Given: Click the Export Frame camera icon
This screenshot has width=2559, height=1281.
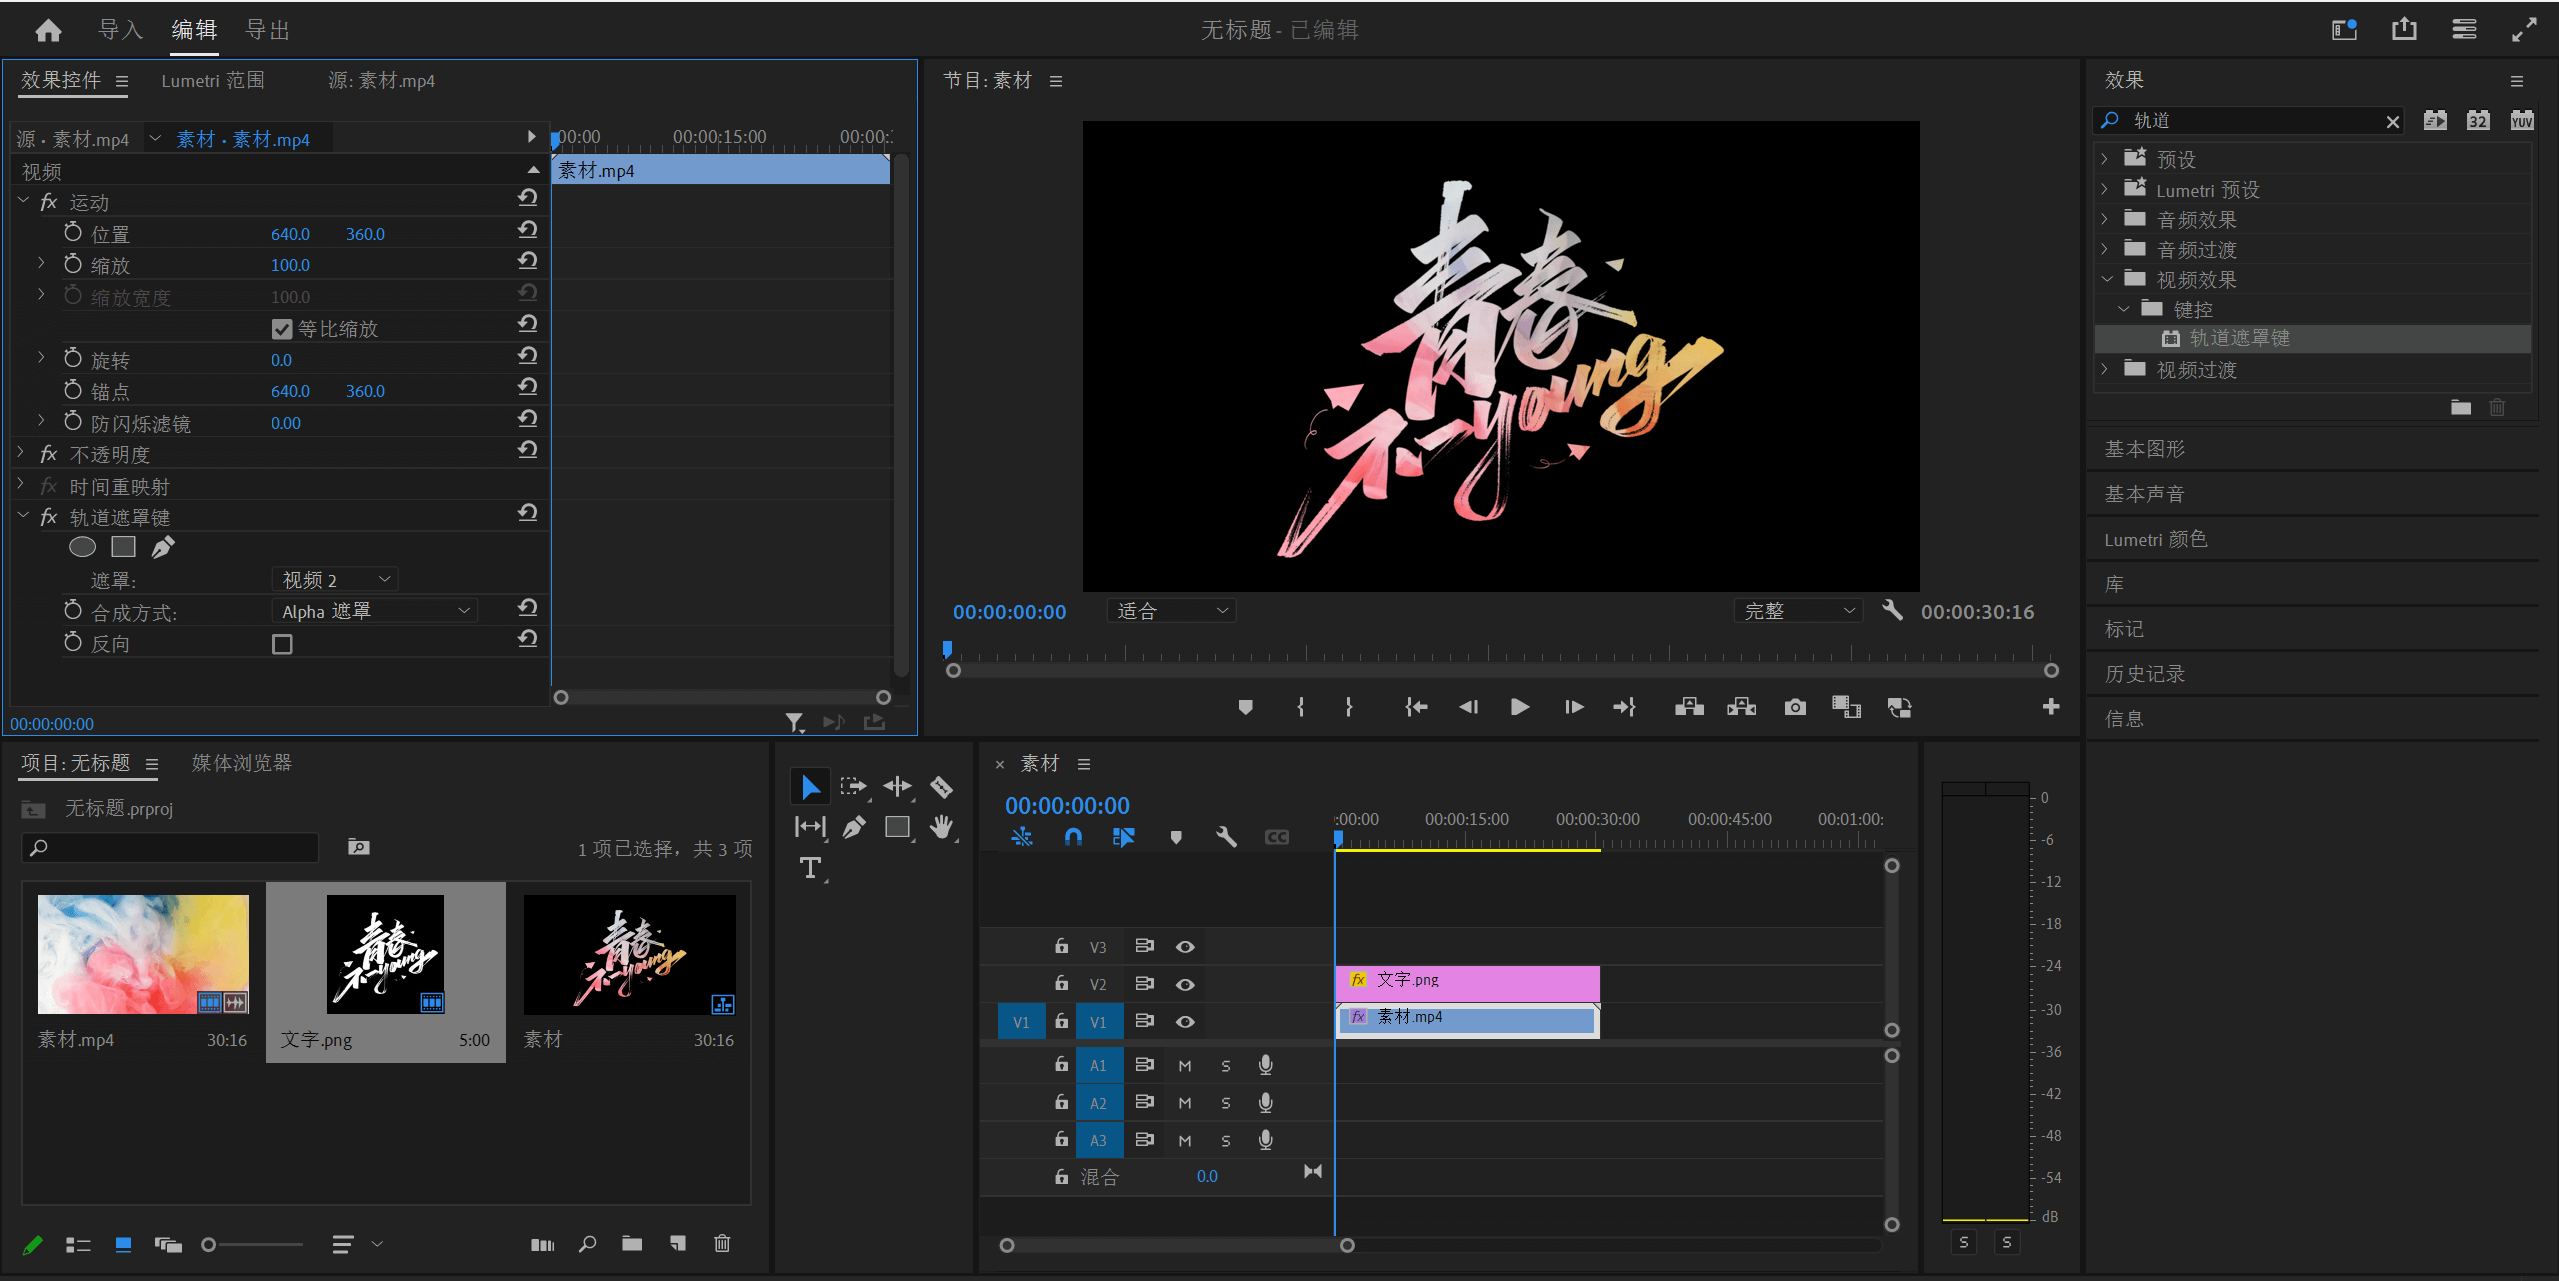Looking at the screenshot, I should click(1795, 707).
